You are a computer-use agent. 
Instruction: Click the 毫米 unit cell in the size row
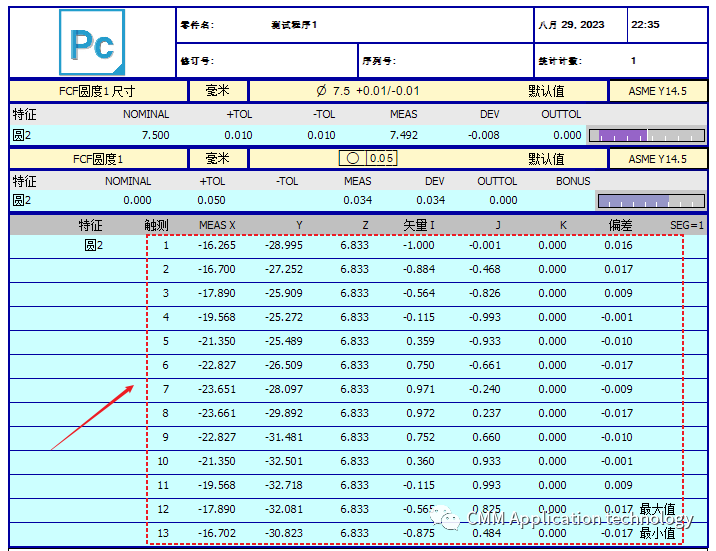click(217, 91)
